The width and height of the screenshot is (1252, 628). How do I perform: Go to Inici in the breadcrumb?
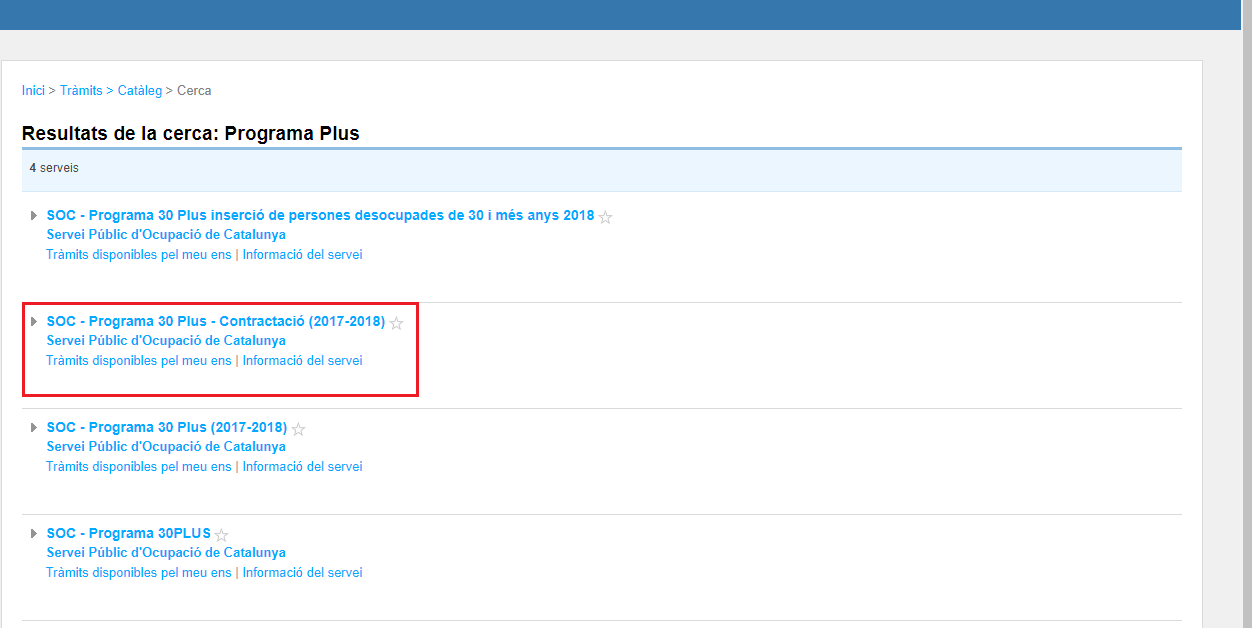(x=33, y=90)
